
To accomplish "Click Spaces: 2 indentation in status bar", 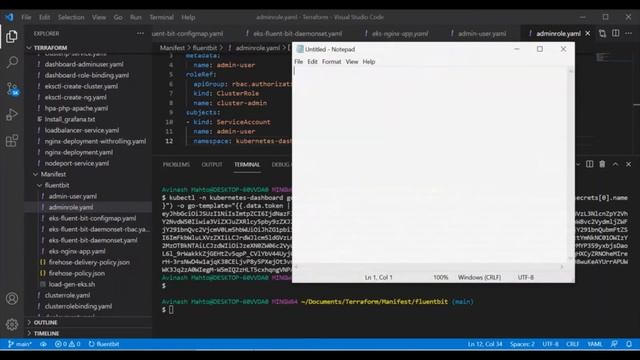I will [x=522, y=344].
